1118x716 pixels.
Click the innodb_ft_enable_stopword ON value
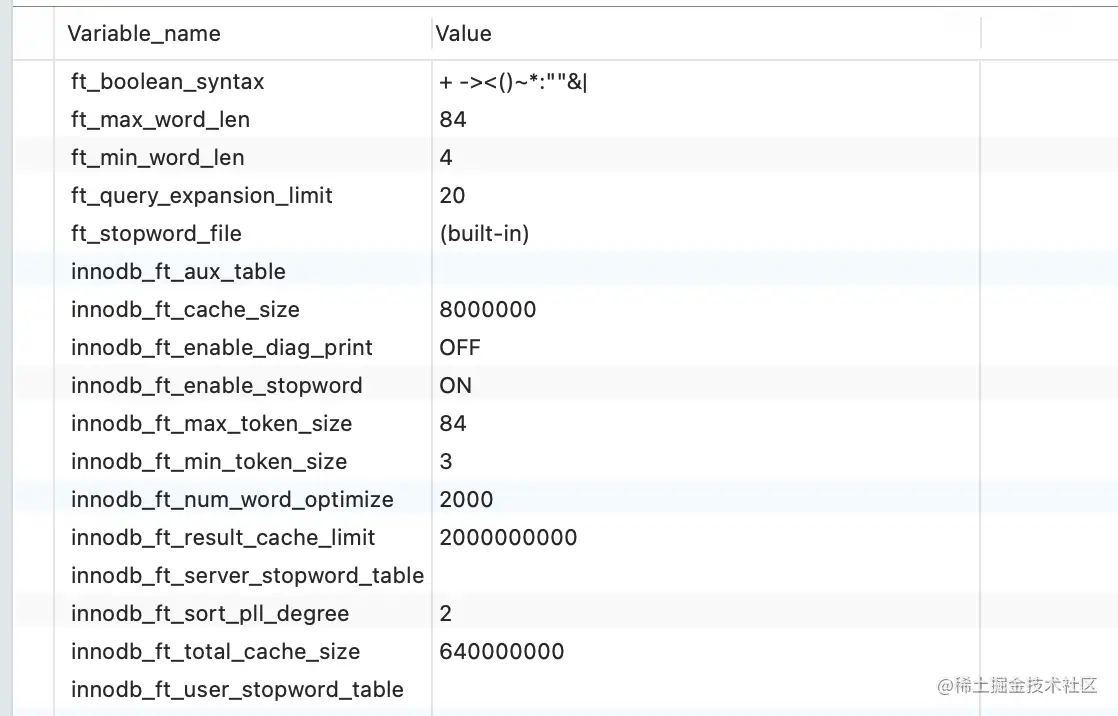(456, 385)
